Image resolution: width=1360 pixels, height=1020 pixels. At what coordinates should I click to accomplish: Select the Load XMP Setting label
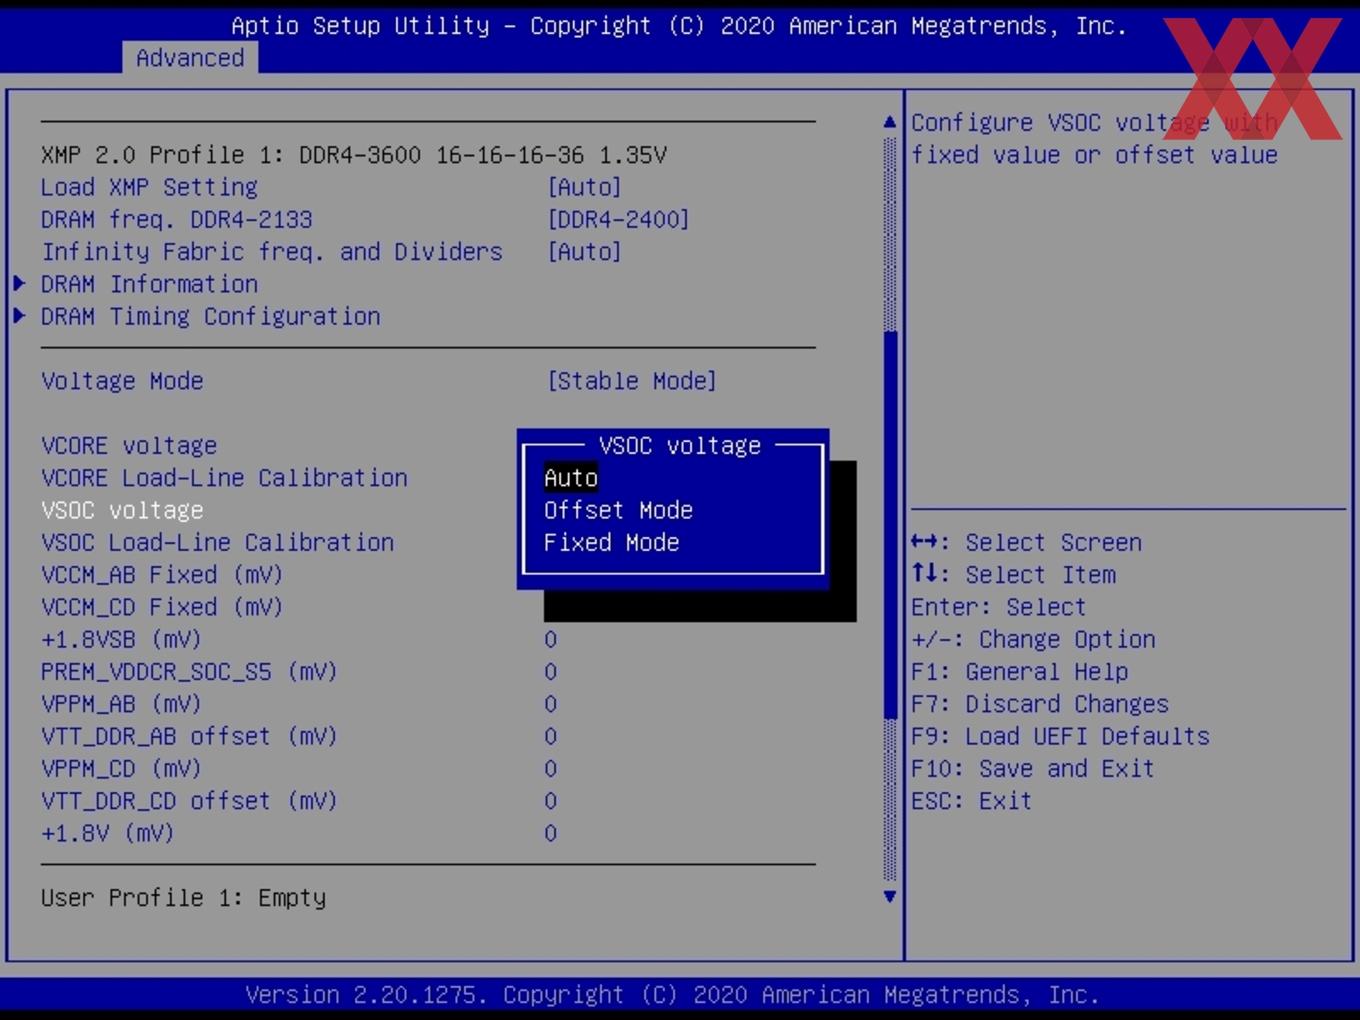pos(149,187)
